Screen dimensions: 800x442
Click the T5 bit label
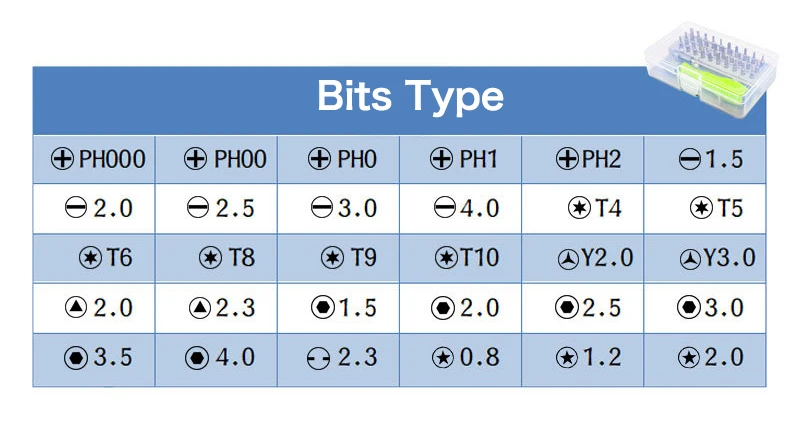click(730, 208)
